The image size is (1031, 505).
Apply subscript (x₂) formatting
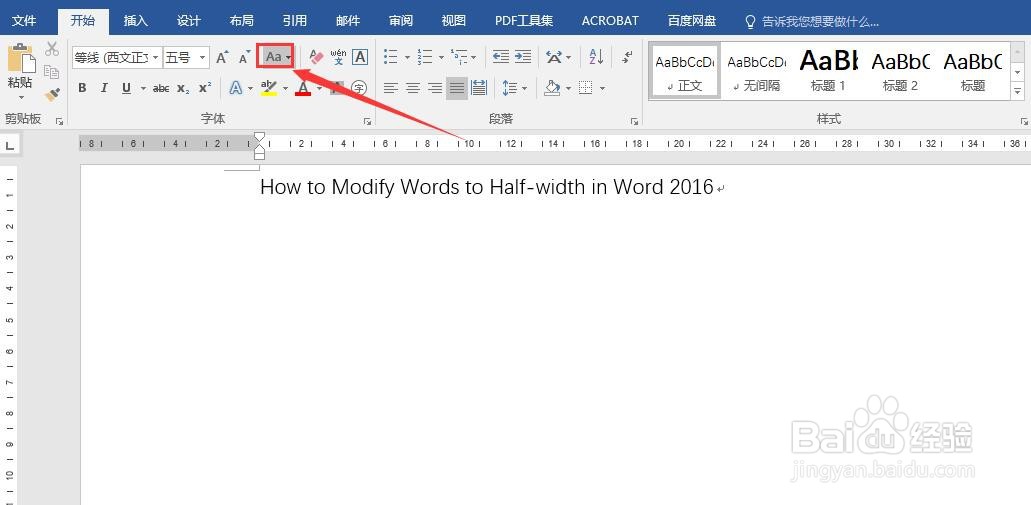pyautogui.click(x=183, y=88)
